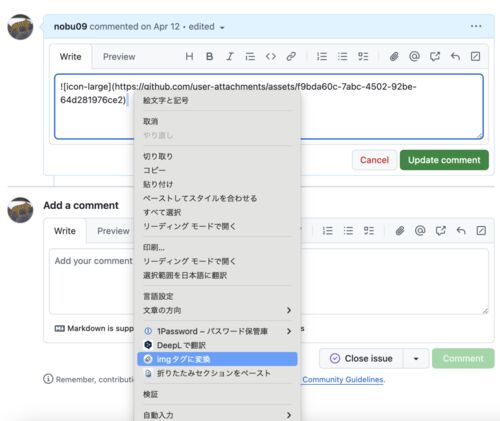Cancel editing the comment
The image size is (500, 421).
374,160
